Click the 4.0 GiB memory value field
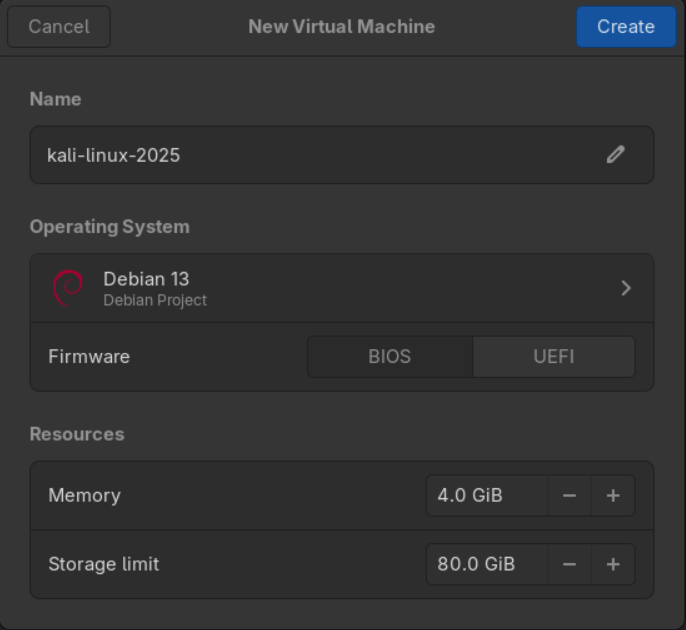This screenshot has height=630, width=686. point(486,496)
